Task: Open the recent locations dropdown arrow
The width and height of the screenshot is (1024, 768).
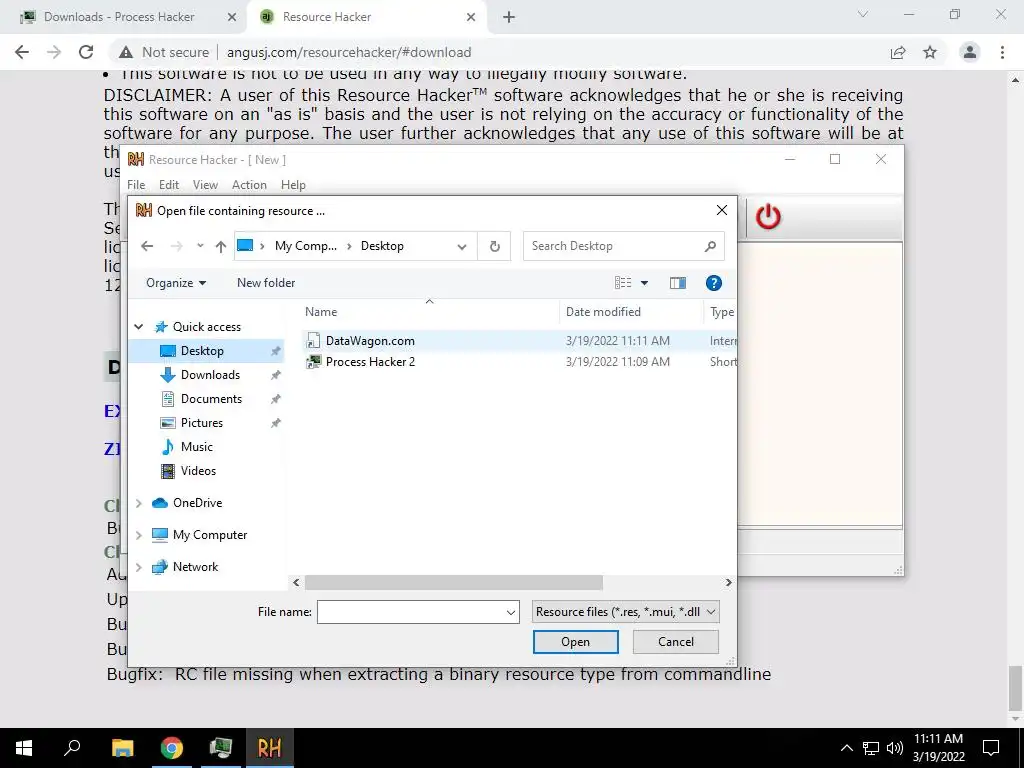Action: (200, 246)
